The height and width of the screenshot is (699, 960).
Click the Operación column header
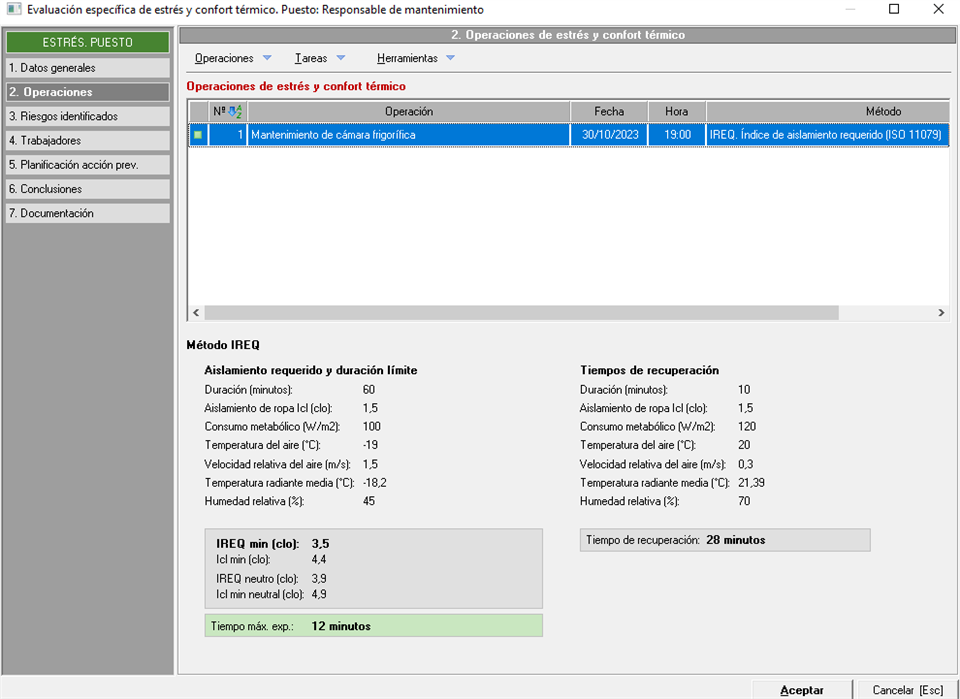pyautogui.click(x=408, y=112)
